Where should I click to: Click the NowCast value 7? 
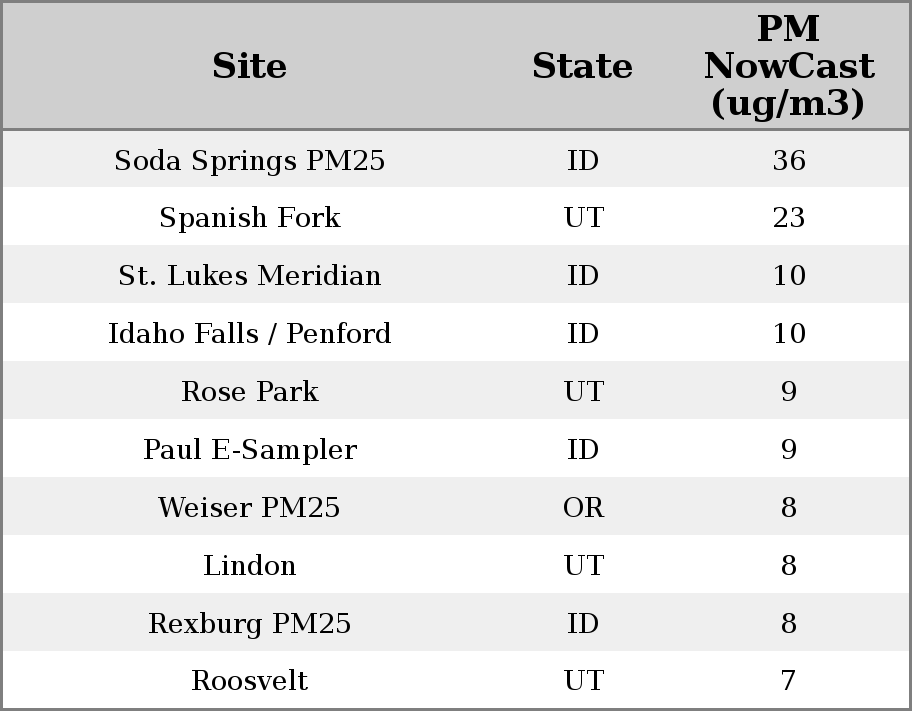pos(788,681)
